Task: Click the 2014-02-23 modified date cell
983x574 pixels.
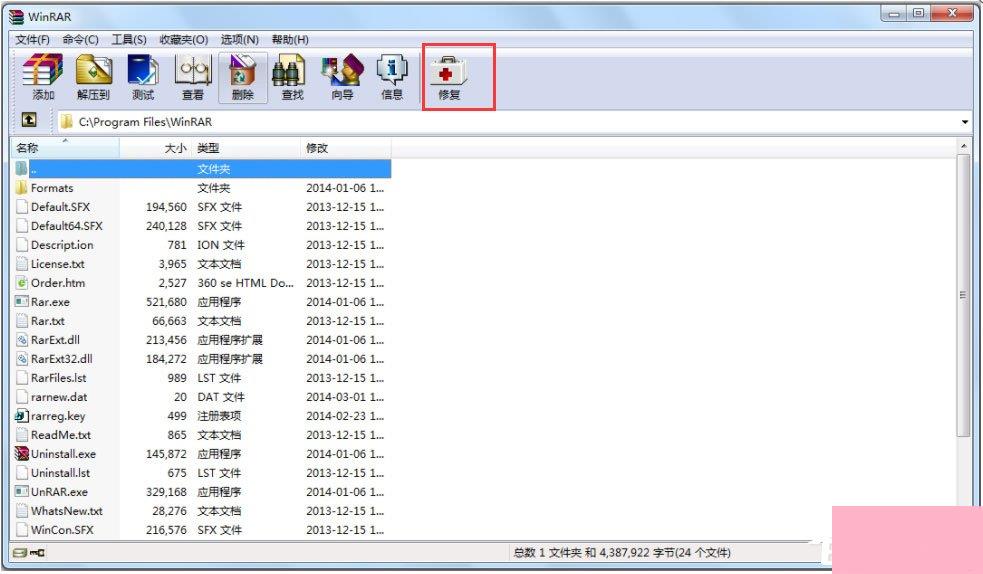Action: pos(345,415)
